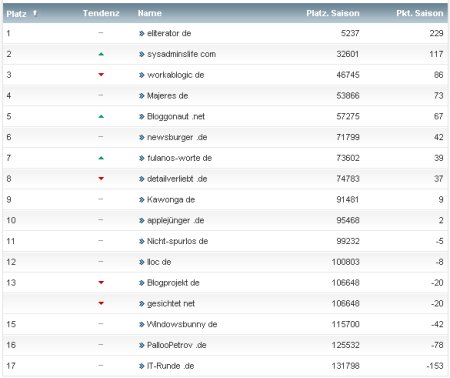Sort by the Name column header
Viewport: 450px width, 378px height.
(150, 13)
